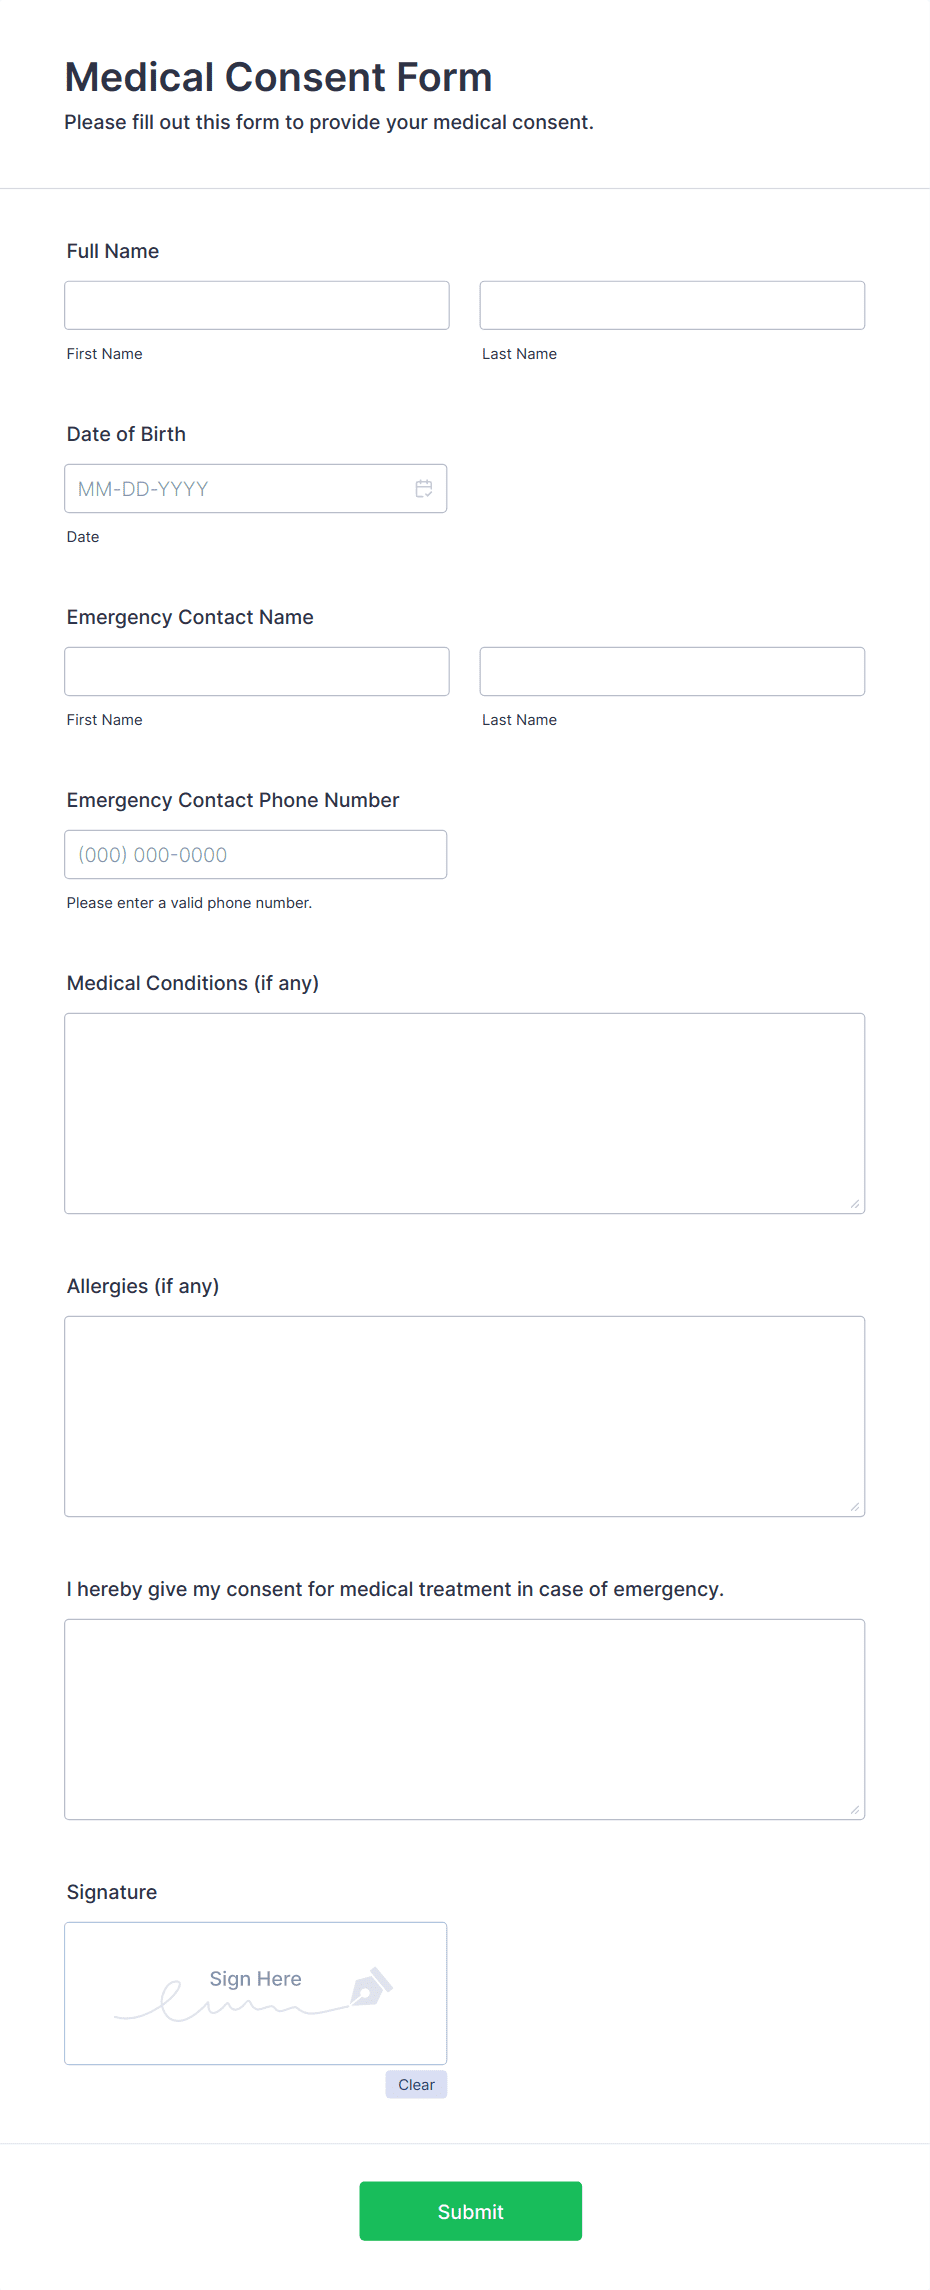Clear the signature
The height and width of the screenshot is (2290, 930).
click(x=416, y=2085)
